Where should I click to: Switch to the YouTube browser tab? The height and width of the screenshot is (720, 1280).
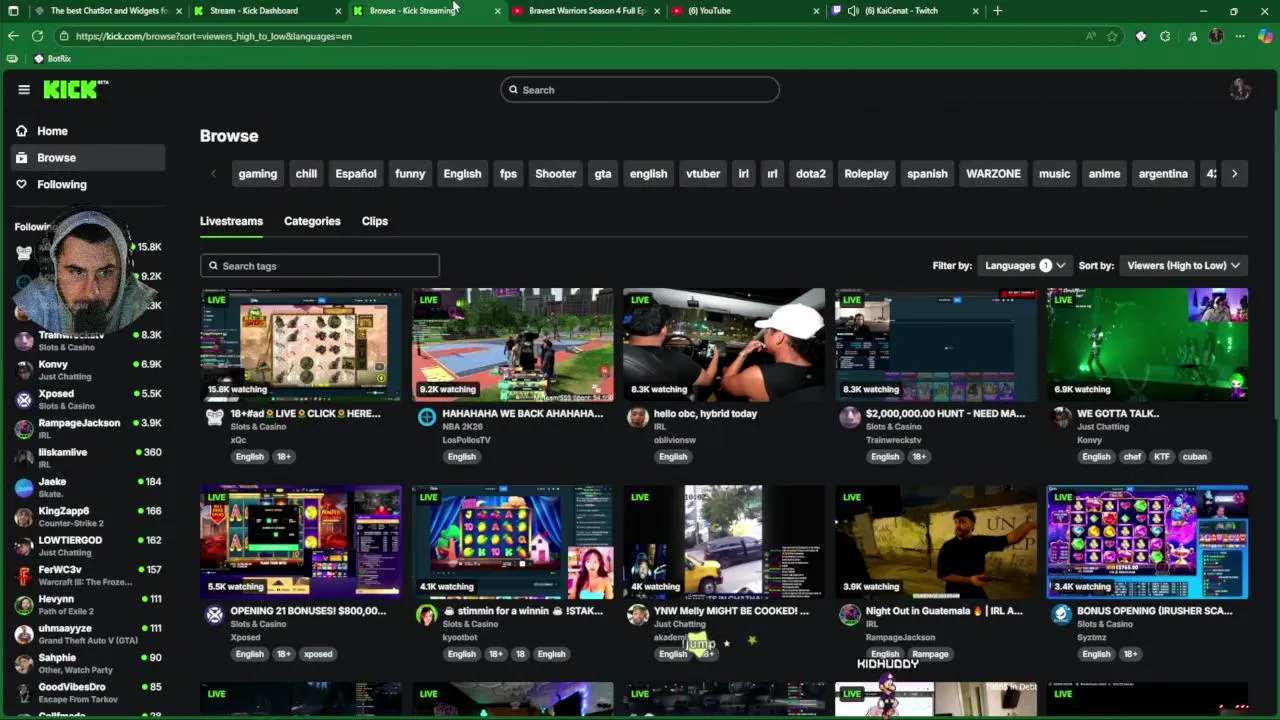pos(745,11)
